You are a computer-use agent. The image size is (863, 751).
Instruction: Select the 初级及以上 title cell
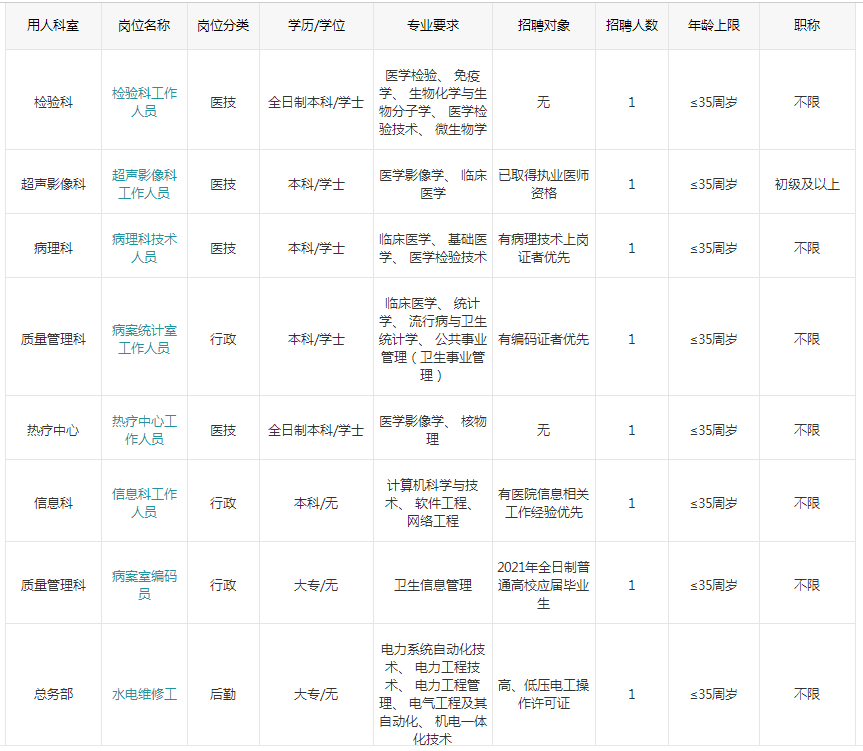[x=807, y=184]
